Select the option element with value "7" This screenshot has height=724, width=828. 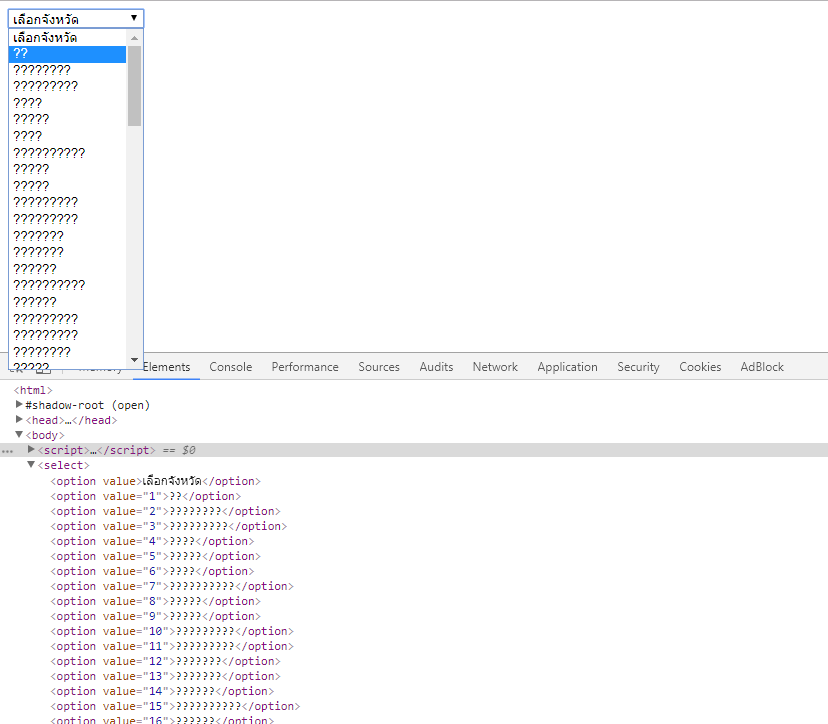pyautogui.click(x=172, y=586)
